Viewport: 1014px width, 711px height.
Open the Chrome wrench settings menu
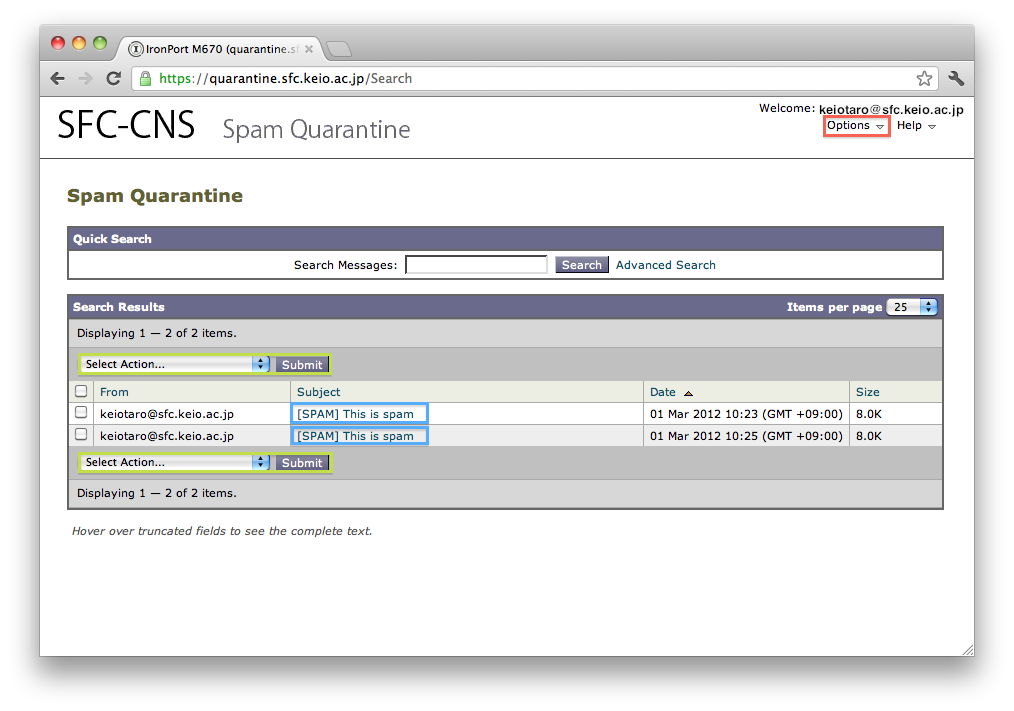pos(955,79)
